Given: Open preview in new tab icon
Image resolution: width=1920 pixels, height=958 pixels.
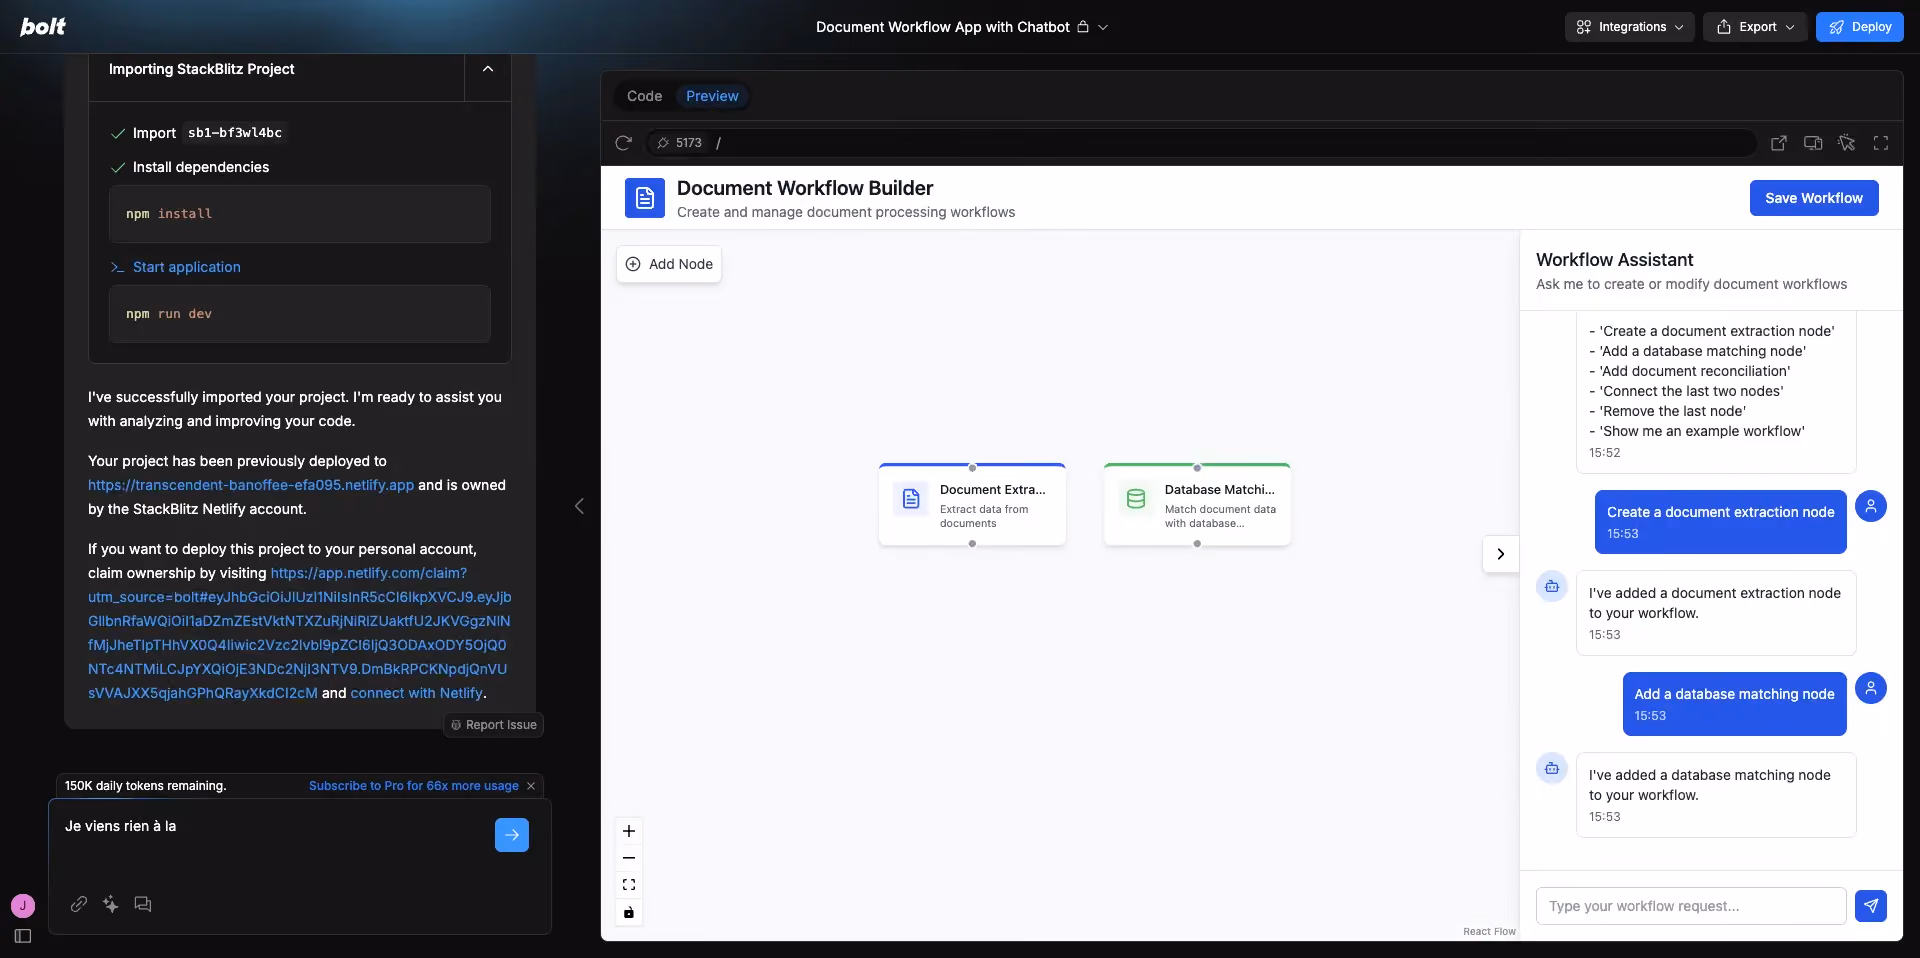Looking at the screenshot, I should pyautogui.click(x=1779, y=143).
